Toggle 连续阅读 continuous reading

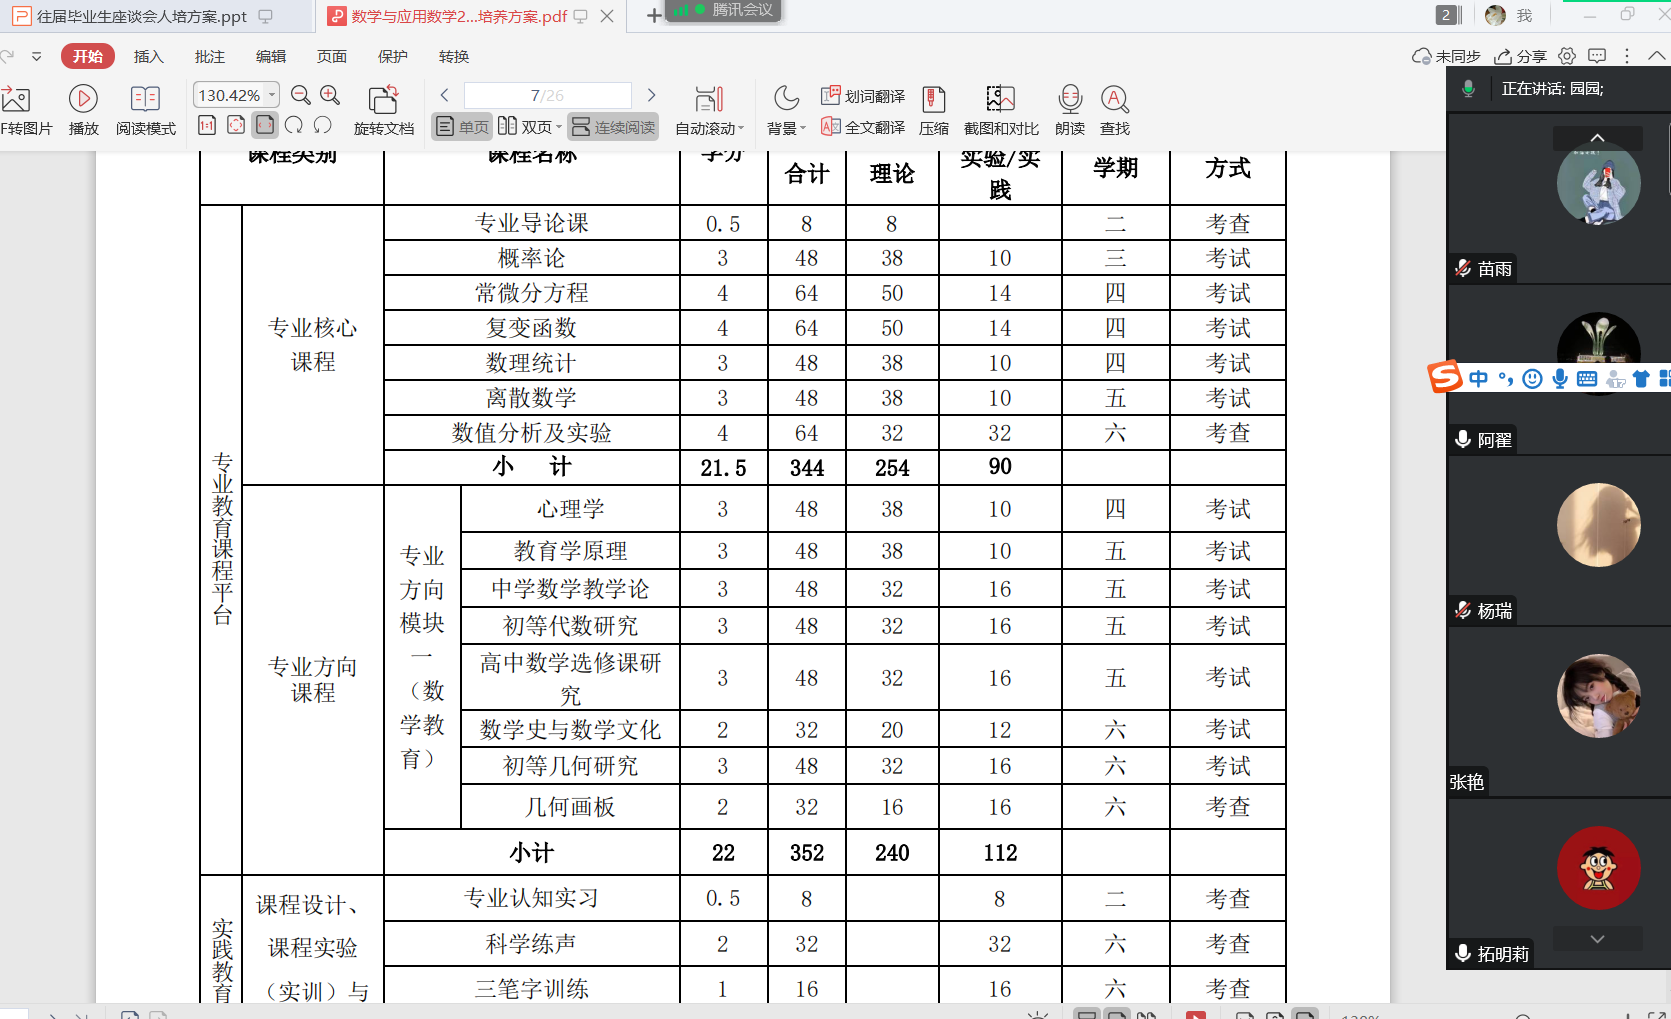614,126
